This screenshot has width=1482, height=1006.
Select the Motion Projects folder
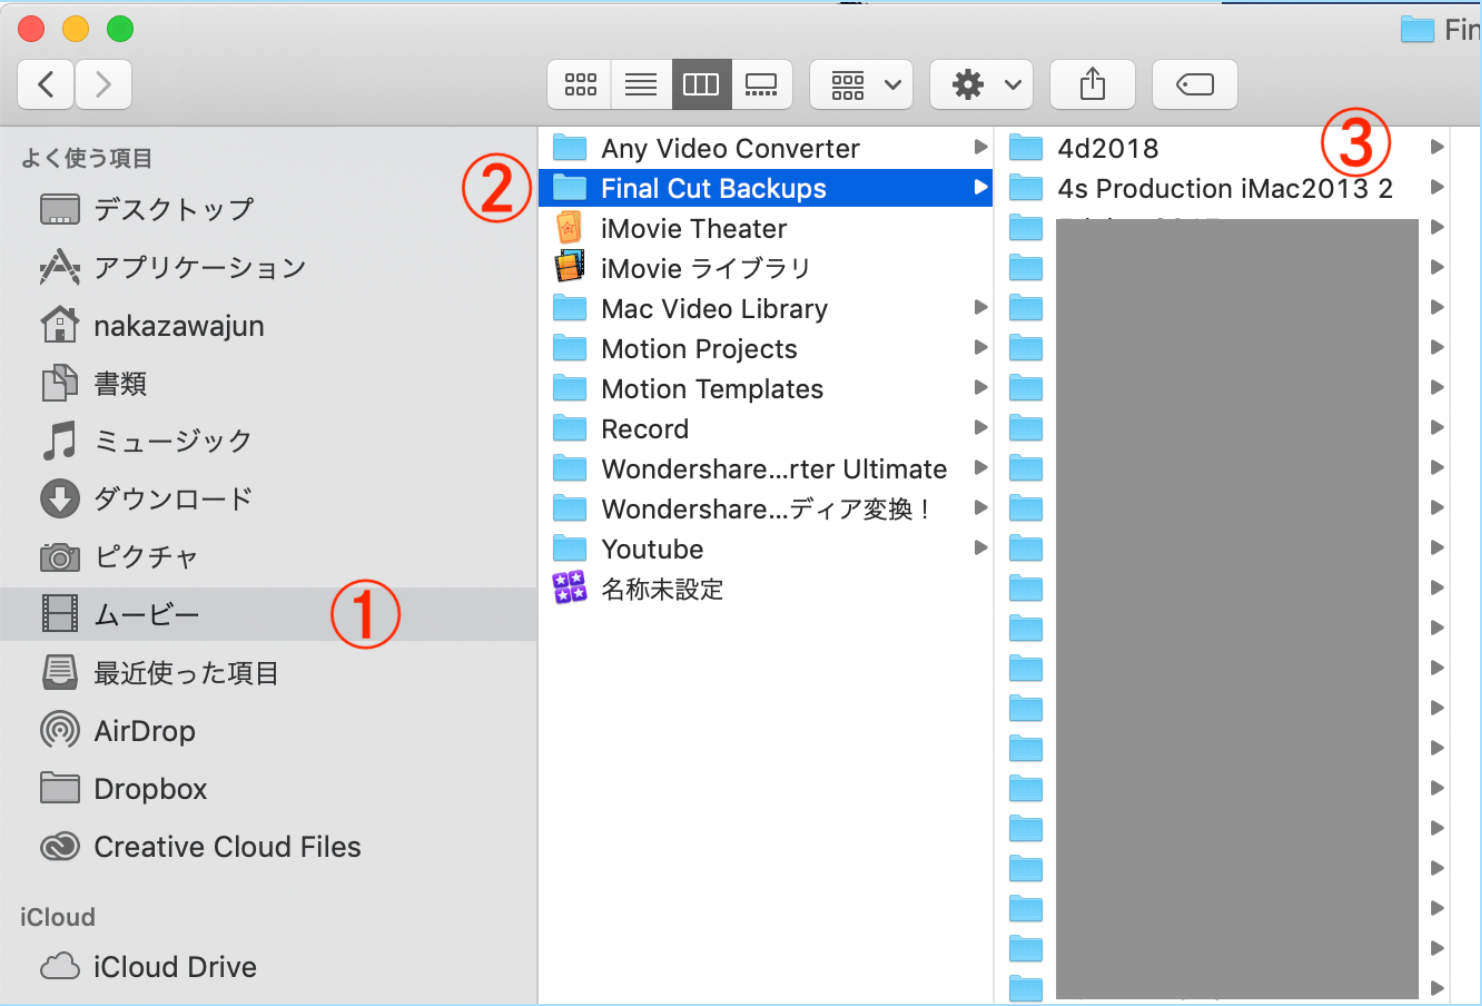pos(766,348)
